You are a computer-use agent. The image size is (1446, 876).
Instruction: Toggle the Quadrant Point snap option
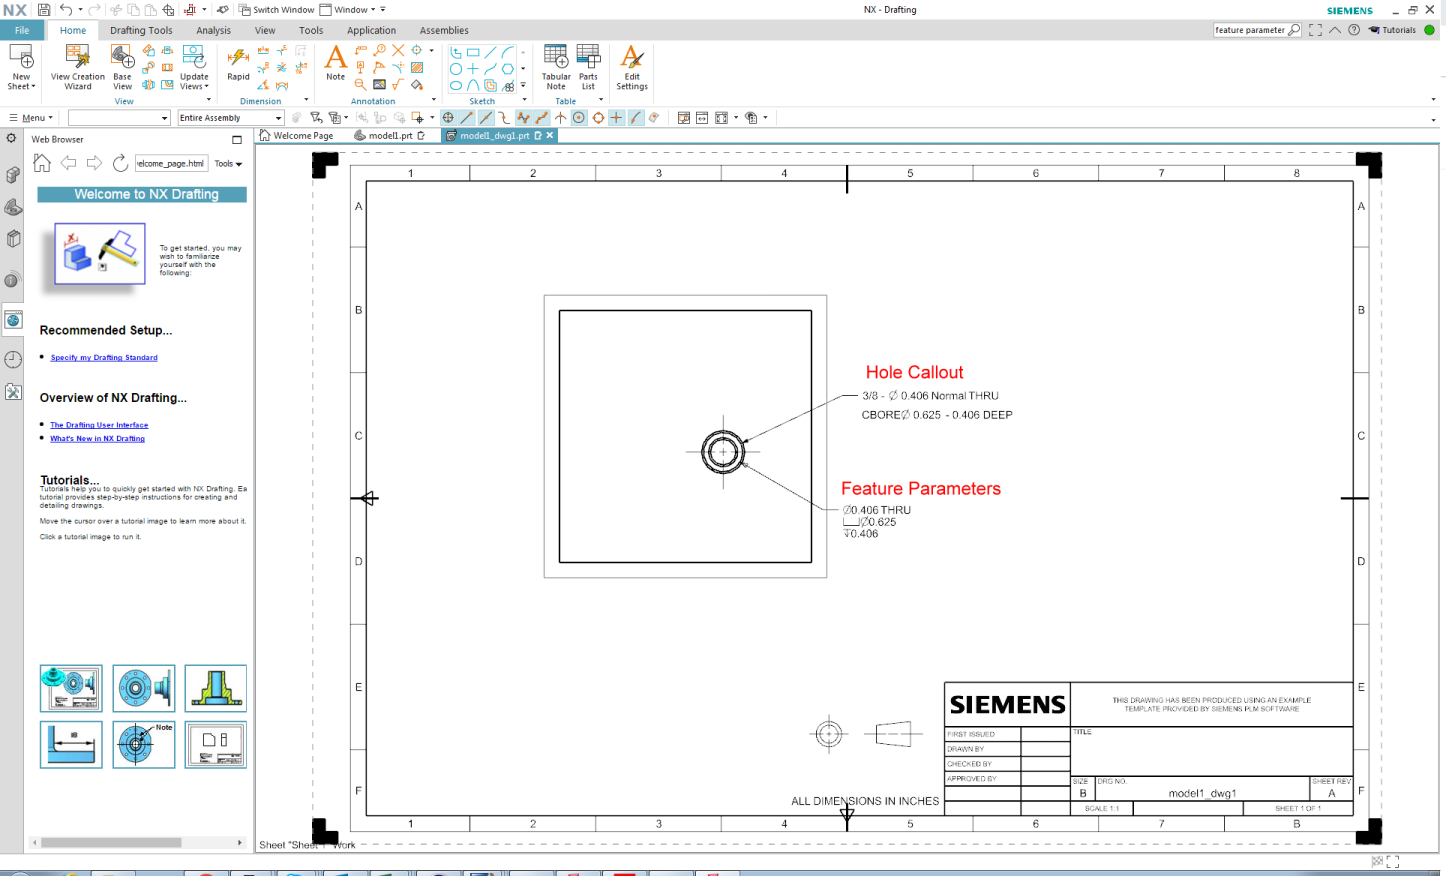pos(598,118)
